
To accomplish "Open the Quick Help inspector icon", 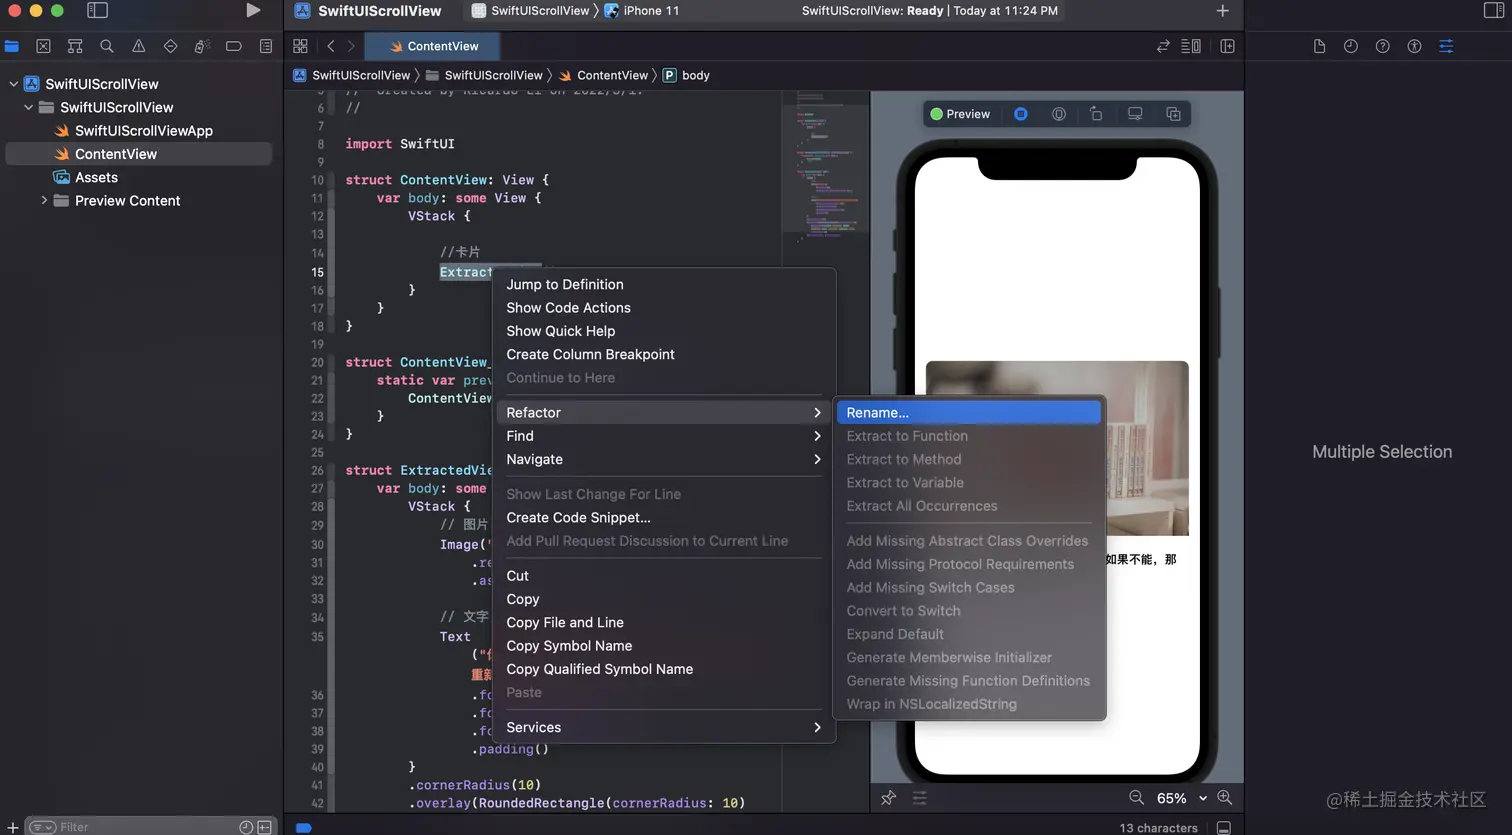I will (1383, 46).
